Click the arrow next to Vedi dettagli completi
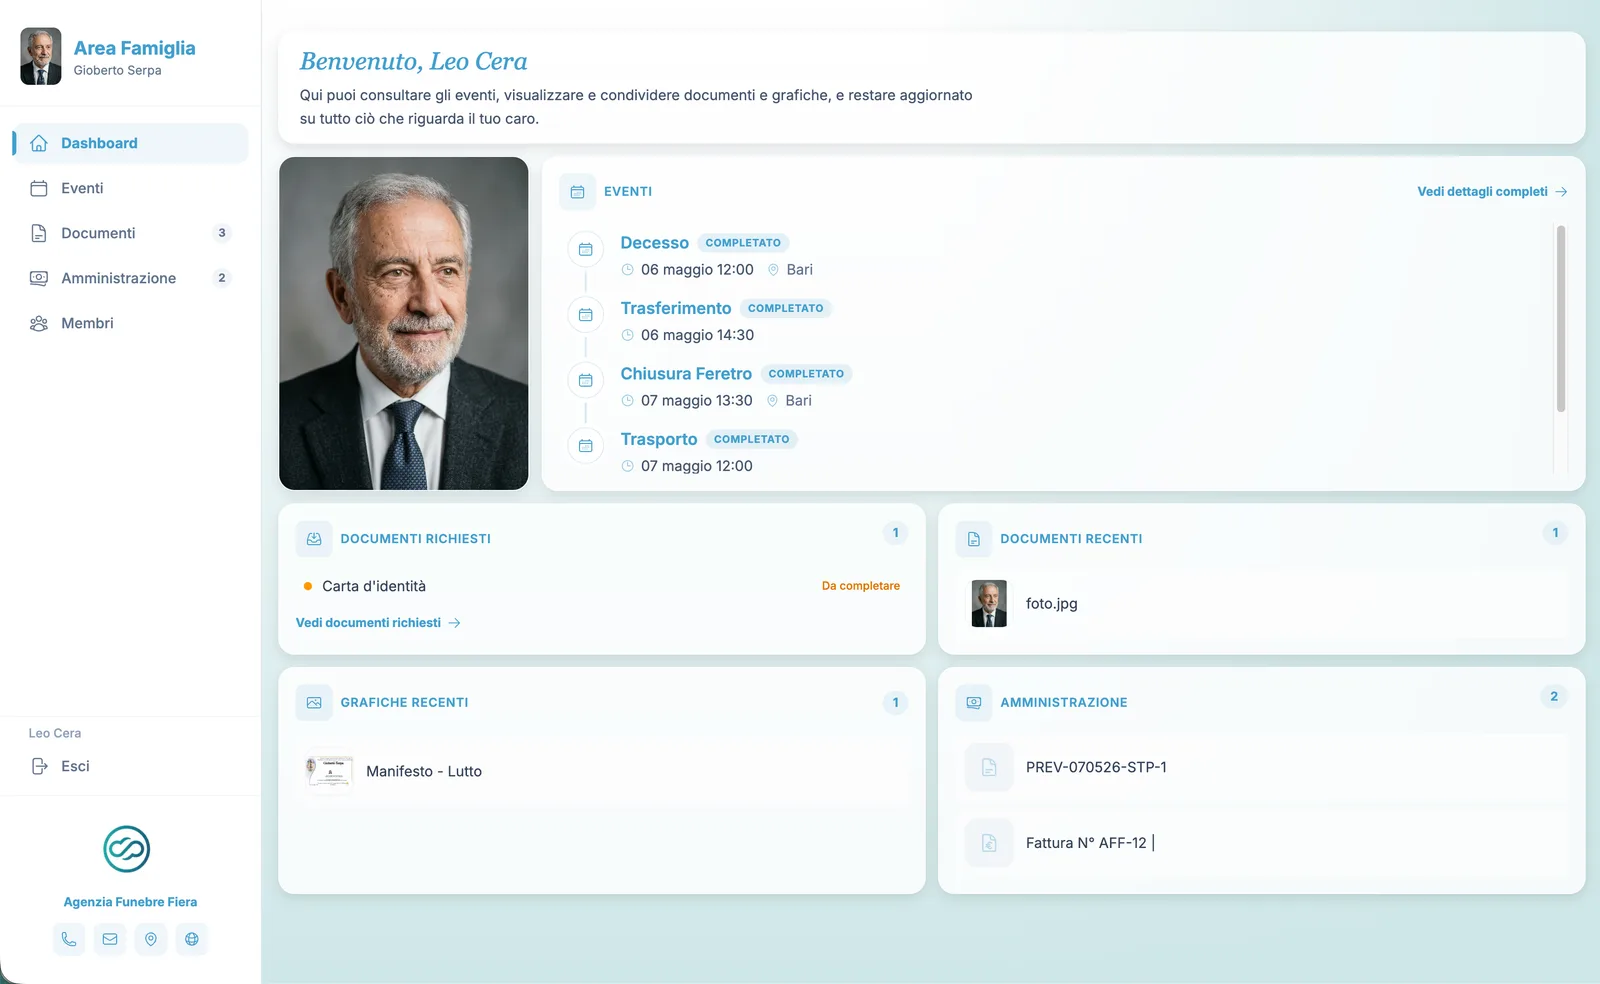This screenshot has height=984, width=1600. 1561,191
